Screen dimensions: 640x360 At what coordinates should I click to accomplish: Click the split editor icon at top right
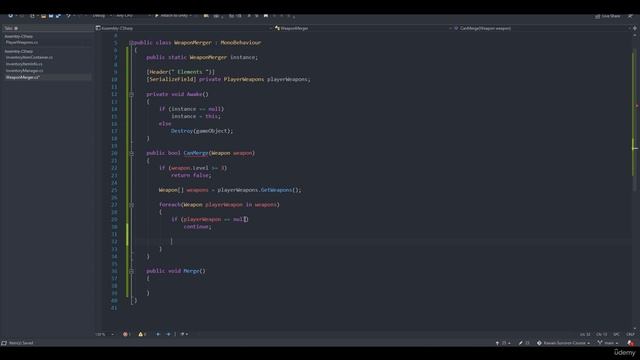pyautogui.click(x=635, y=28)
